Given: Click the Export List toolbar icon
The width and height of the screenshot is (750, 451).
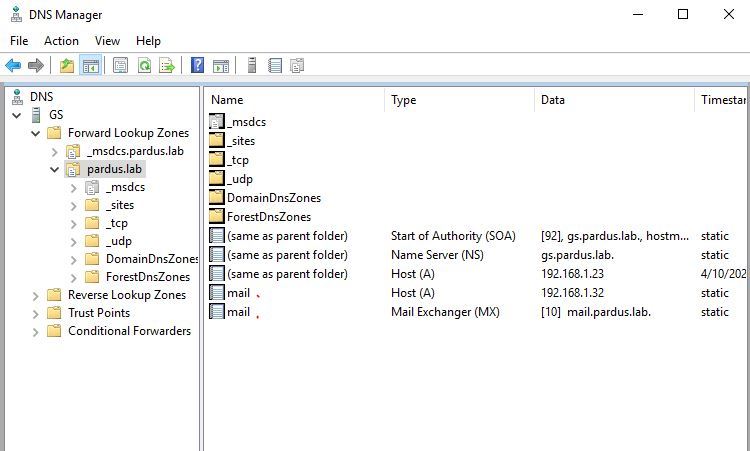Looking at the screenshot, I should 167,65.
